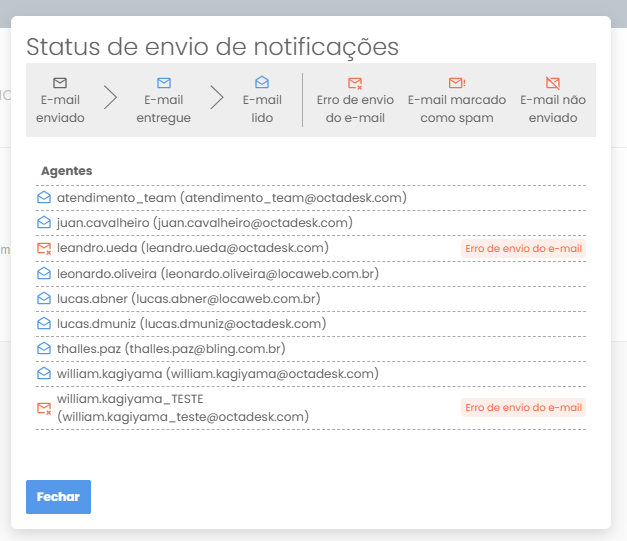
Task: Select leonardo.oliveira@locaweb.com.br agent text
Action: [218, 274]
